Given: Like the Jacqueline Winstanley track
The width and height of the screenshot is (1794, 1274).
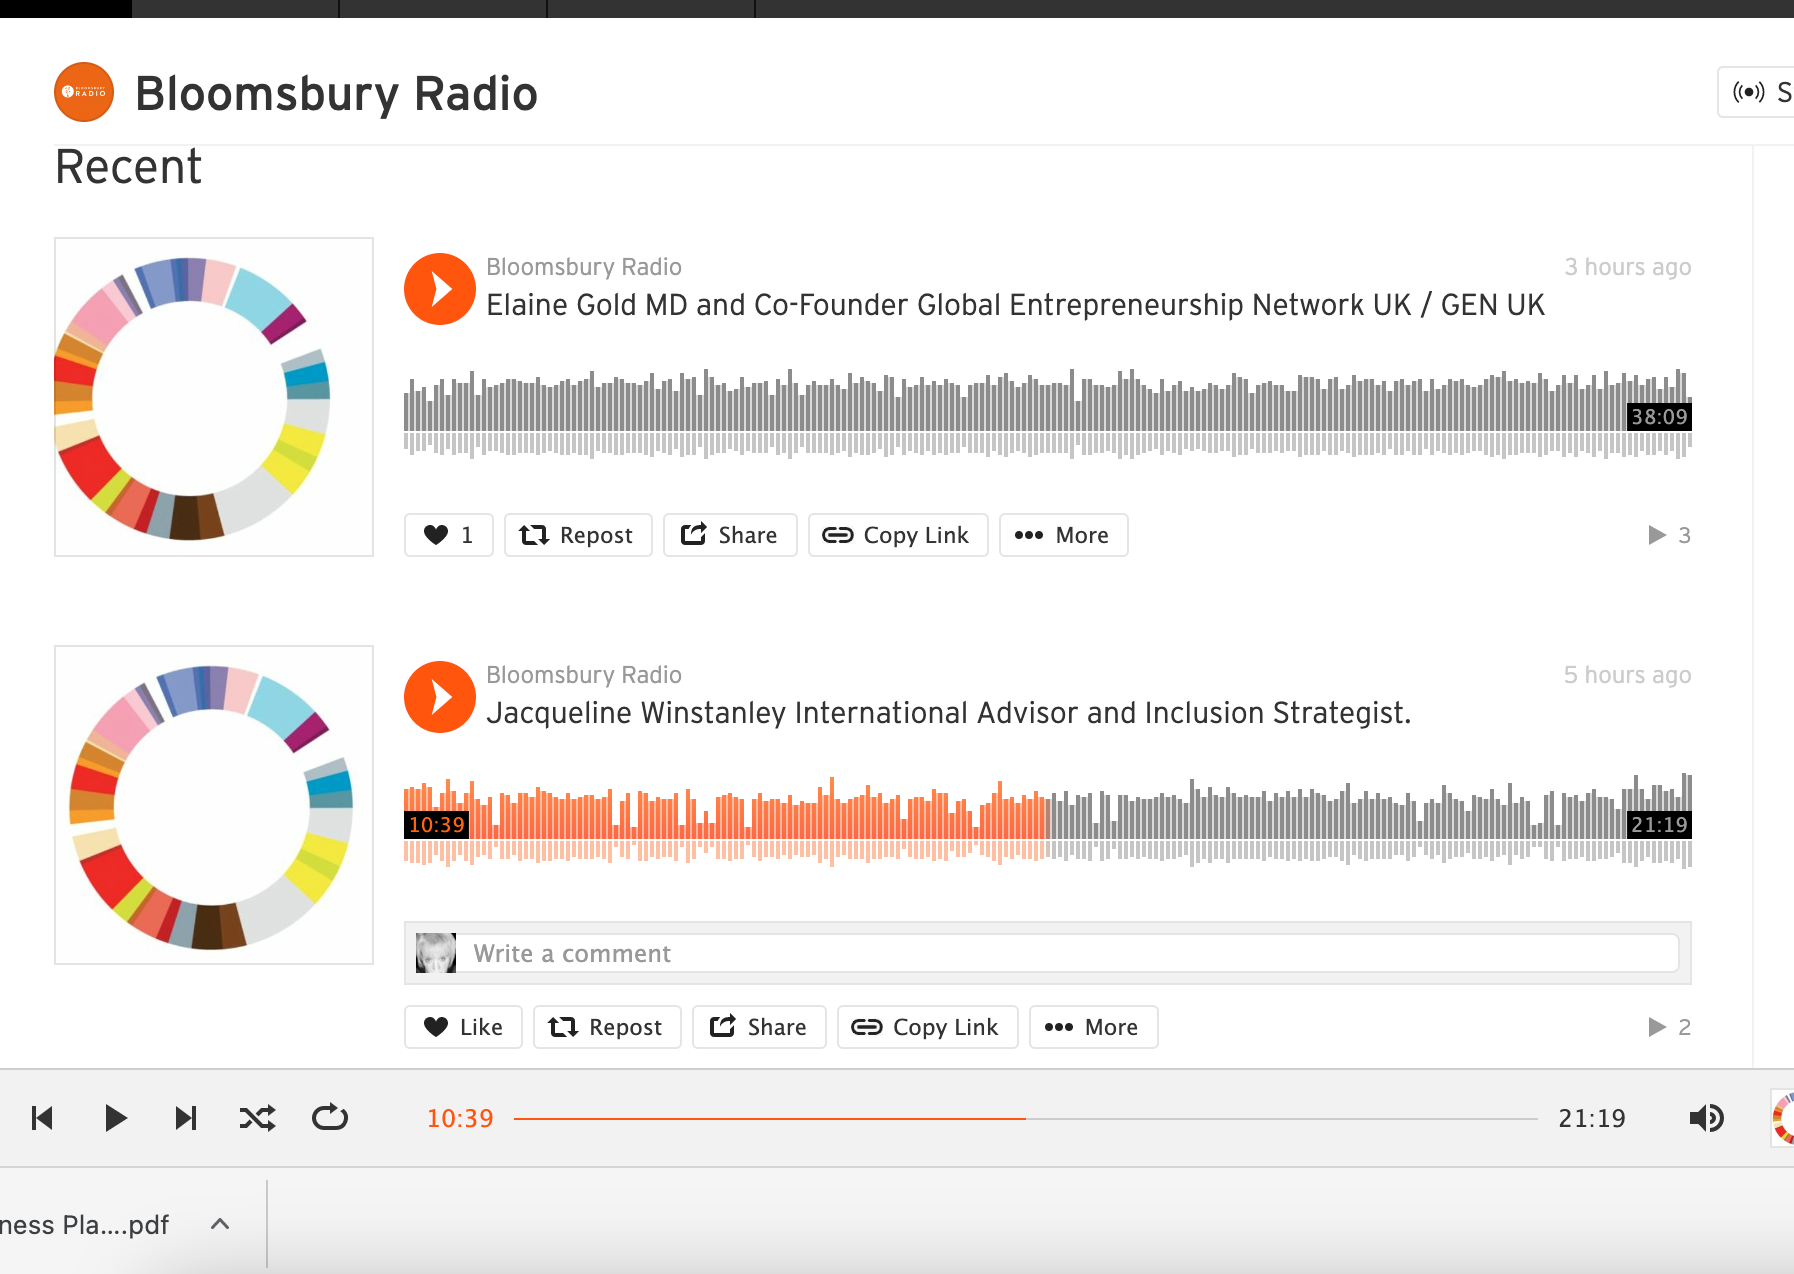Looking at the screenshot, I should click(463, 1027).
